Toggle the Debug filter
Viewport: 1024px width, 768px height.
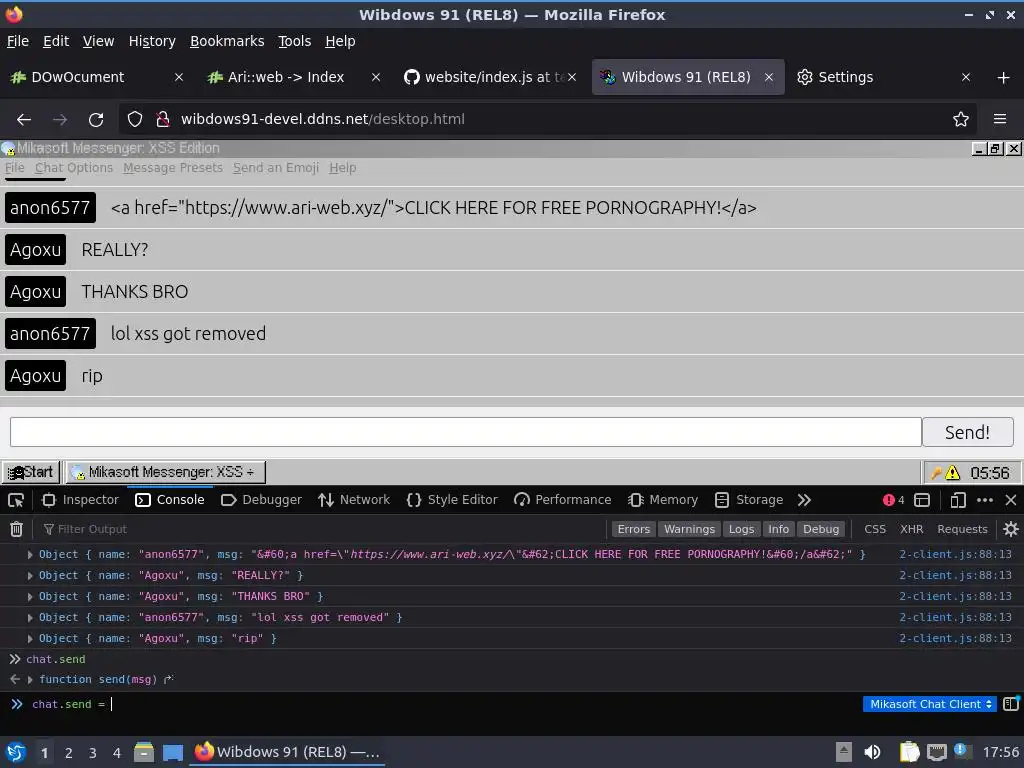click(821, 529)
